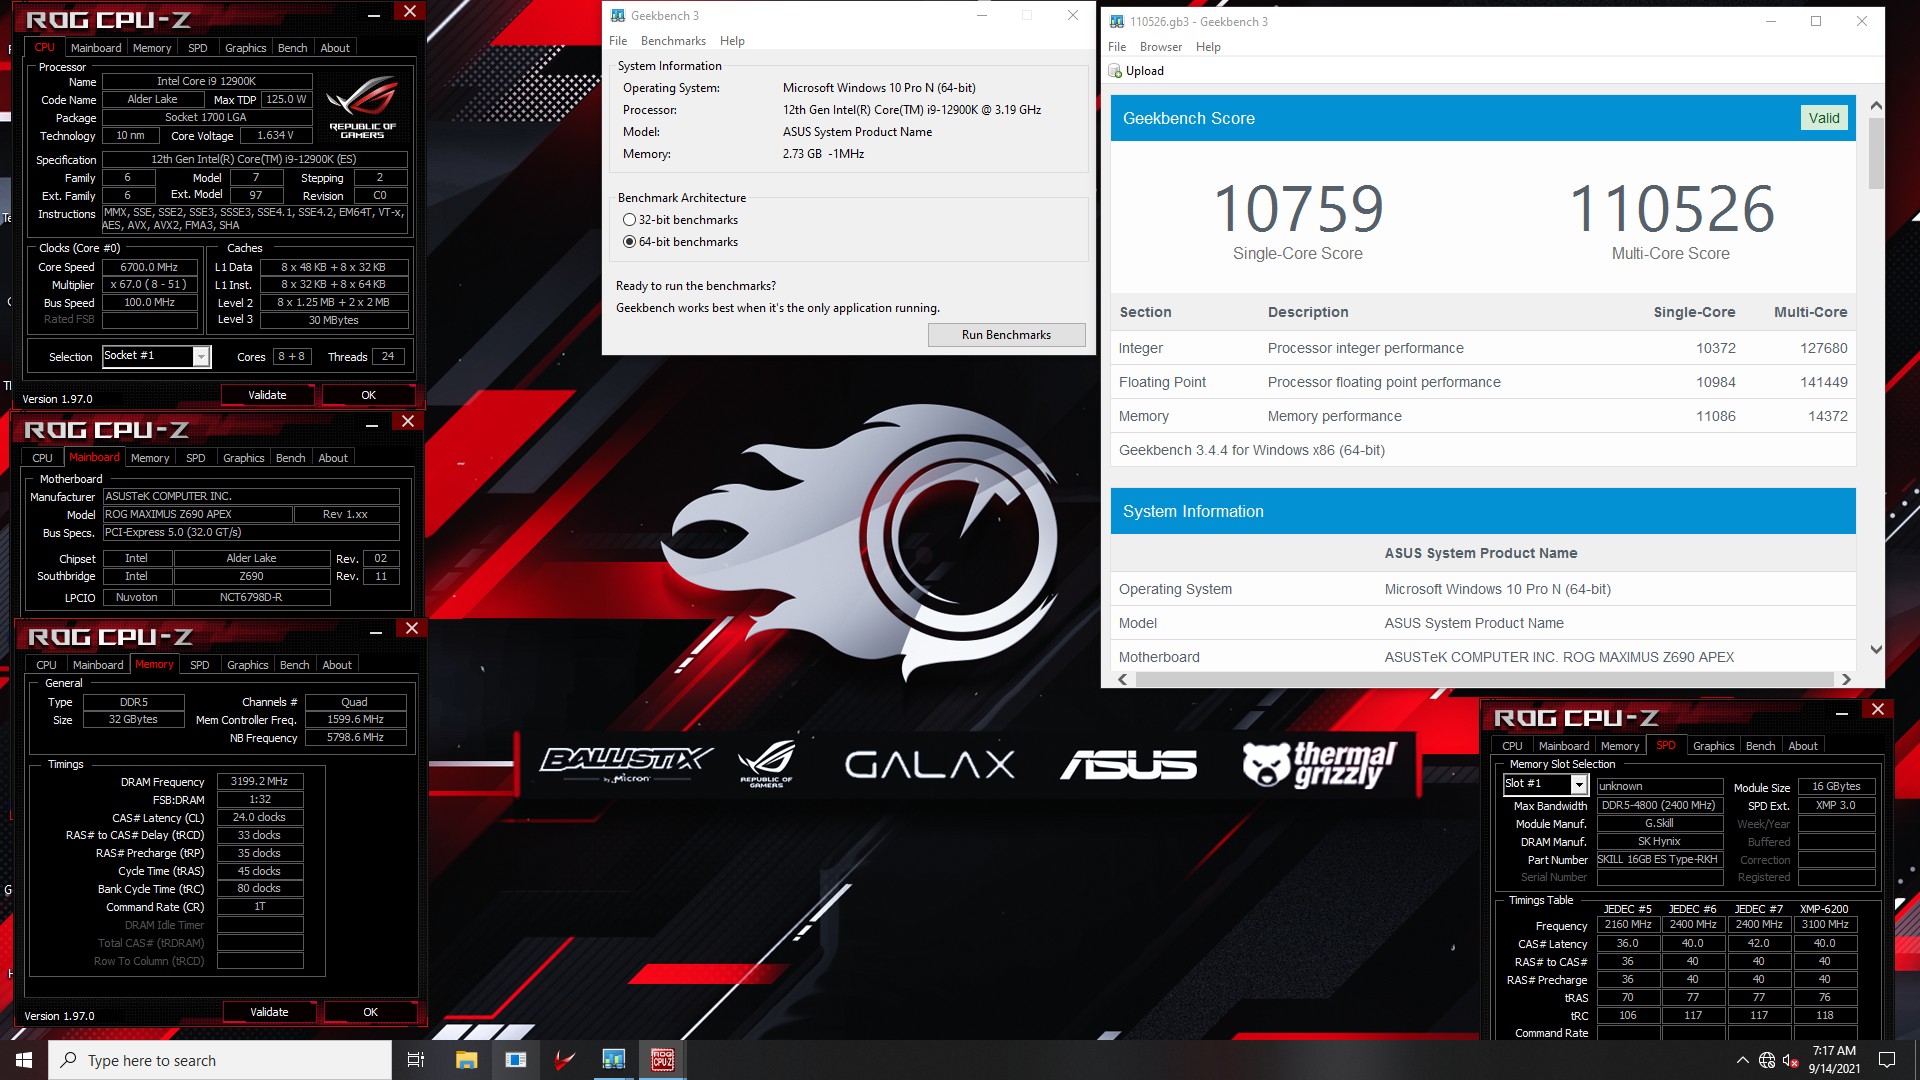Open CPU tab in the Mainboard CPU-Z window
Image resolution: width=1920 pixels, height=1080 pixels.
click(x=42, y=458)
